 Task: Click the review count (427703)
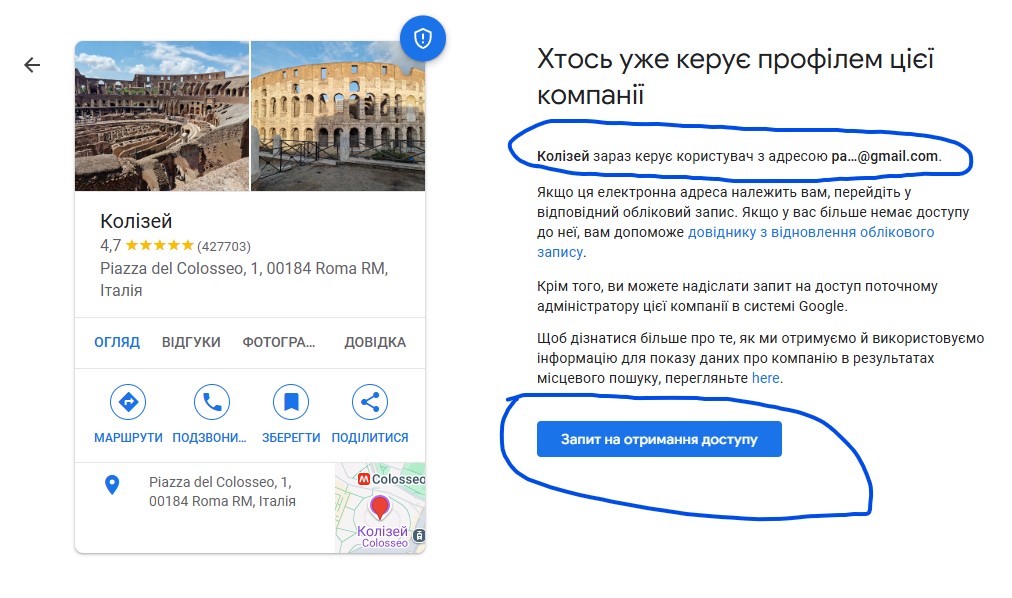[224, 246]
